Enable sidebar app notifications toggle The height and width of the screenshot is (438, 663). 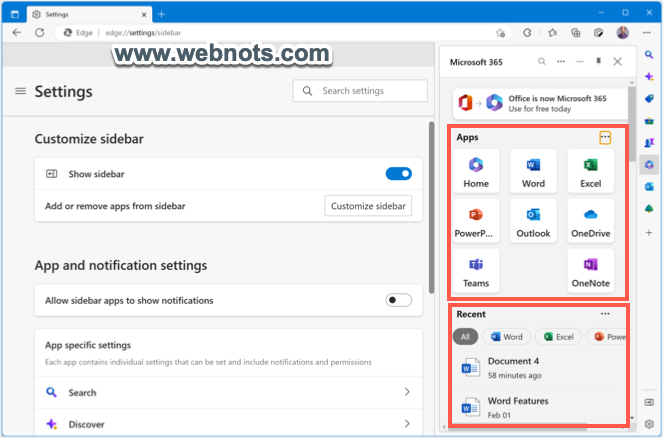pos(398,300)
